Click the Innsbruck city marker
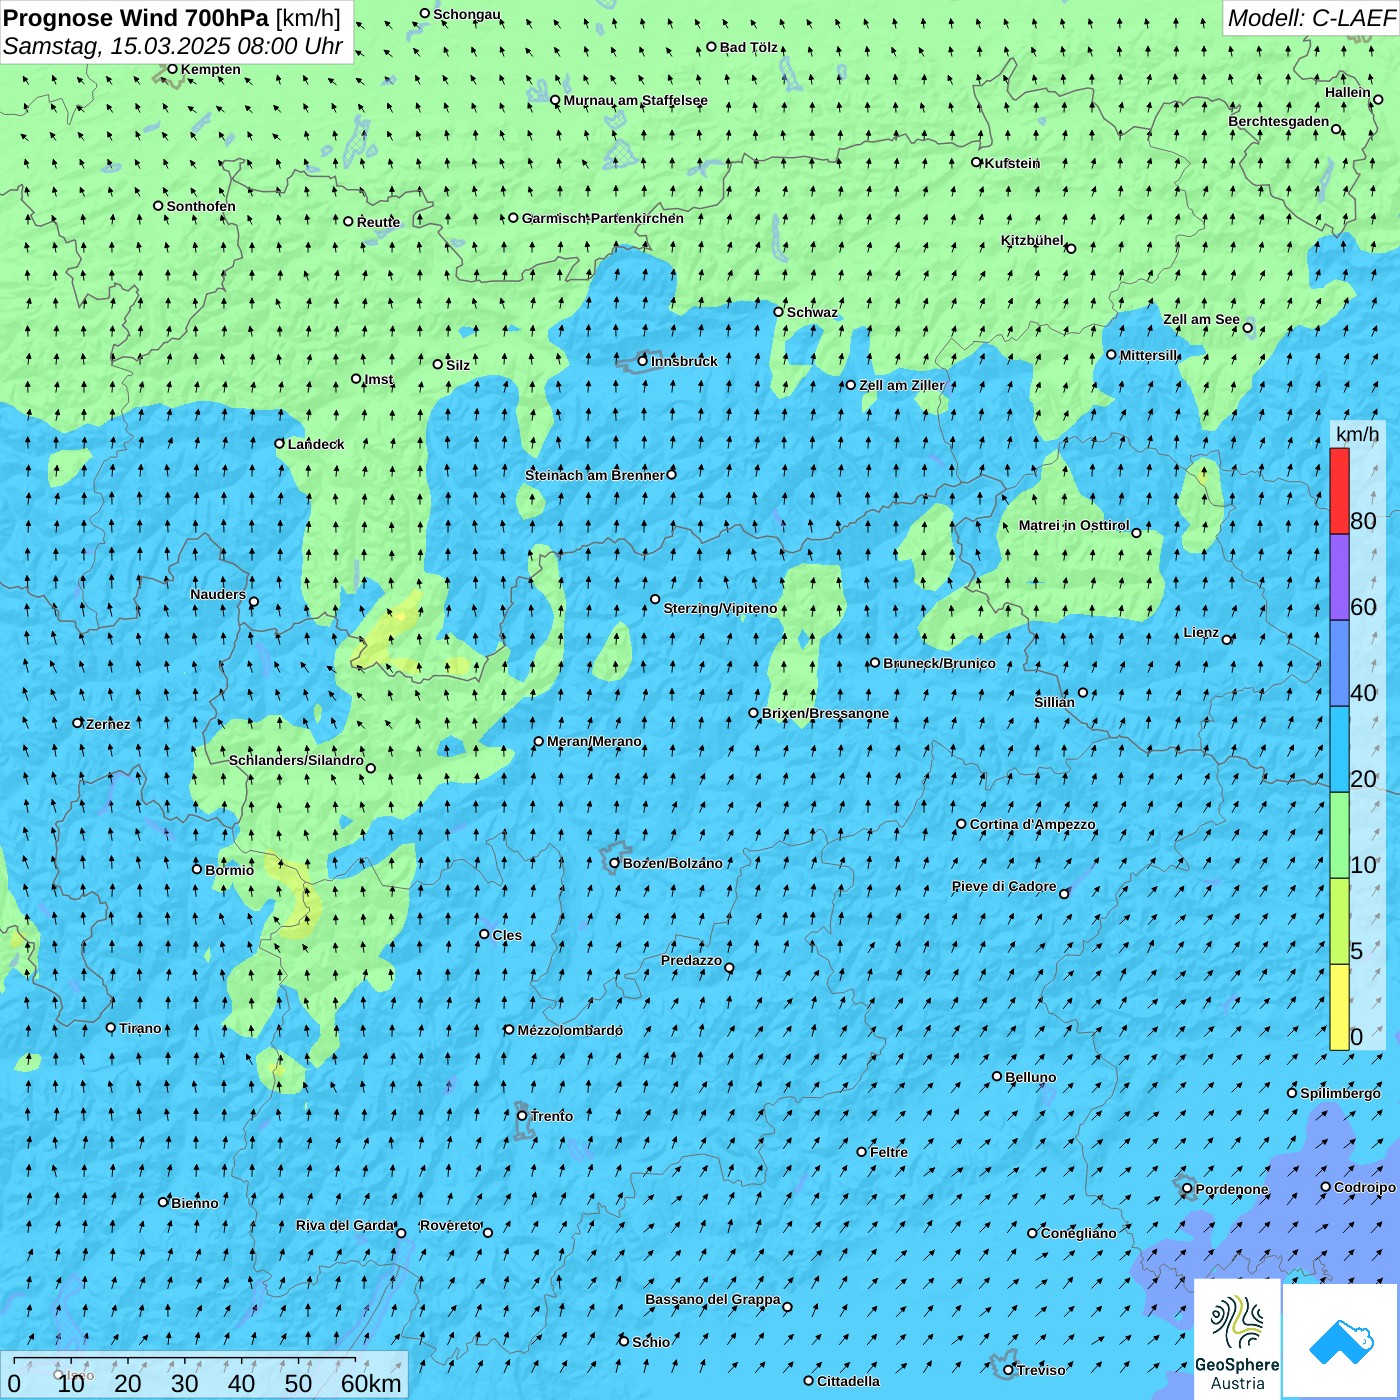Viewport: 1400px width, 1400px height. (x=643, y=361)
